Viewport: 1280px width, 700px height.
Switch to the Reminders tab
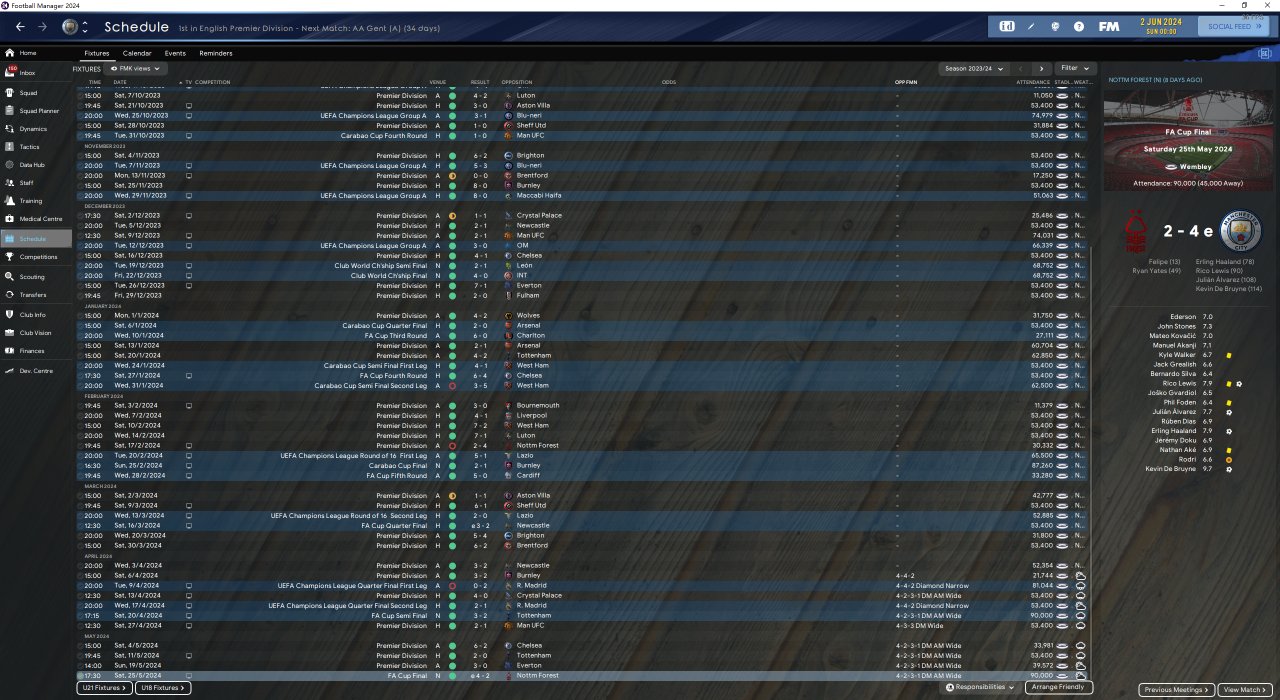click(216, 53)
